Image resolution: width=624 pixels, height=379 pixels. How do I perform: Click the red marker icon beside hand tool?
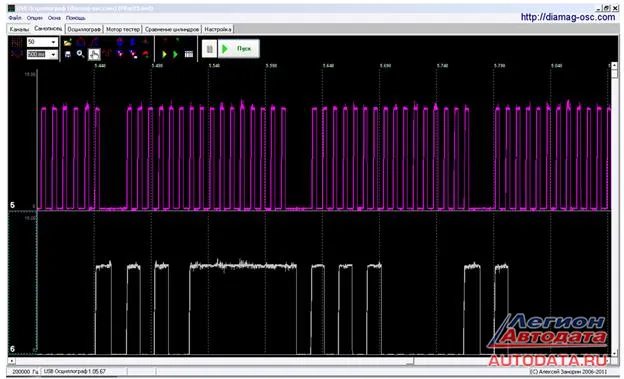[107, 54]
